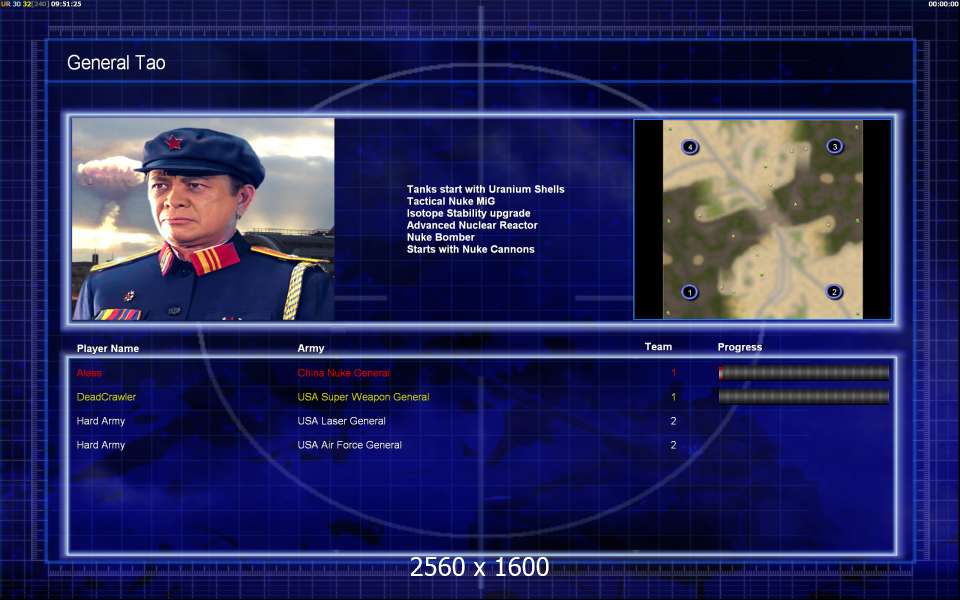Image resolution: width=960 pixels, height=600 pixels.
Task: Click the "Progress" column header
Action: 740,347
